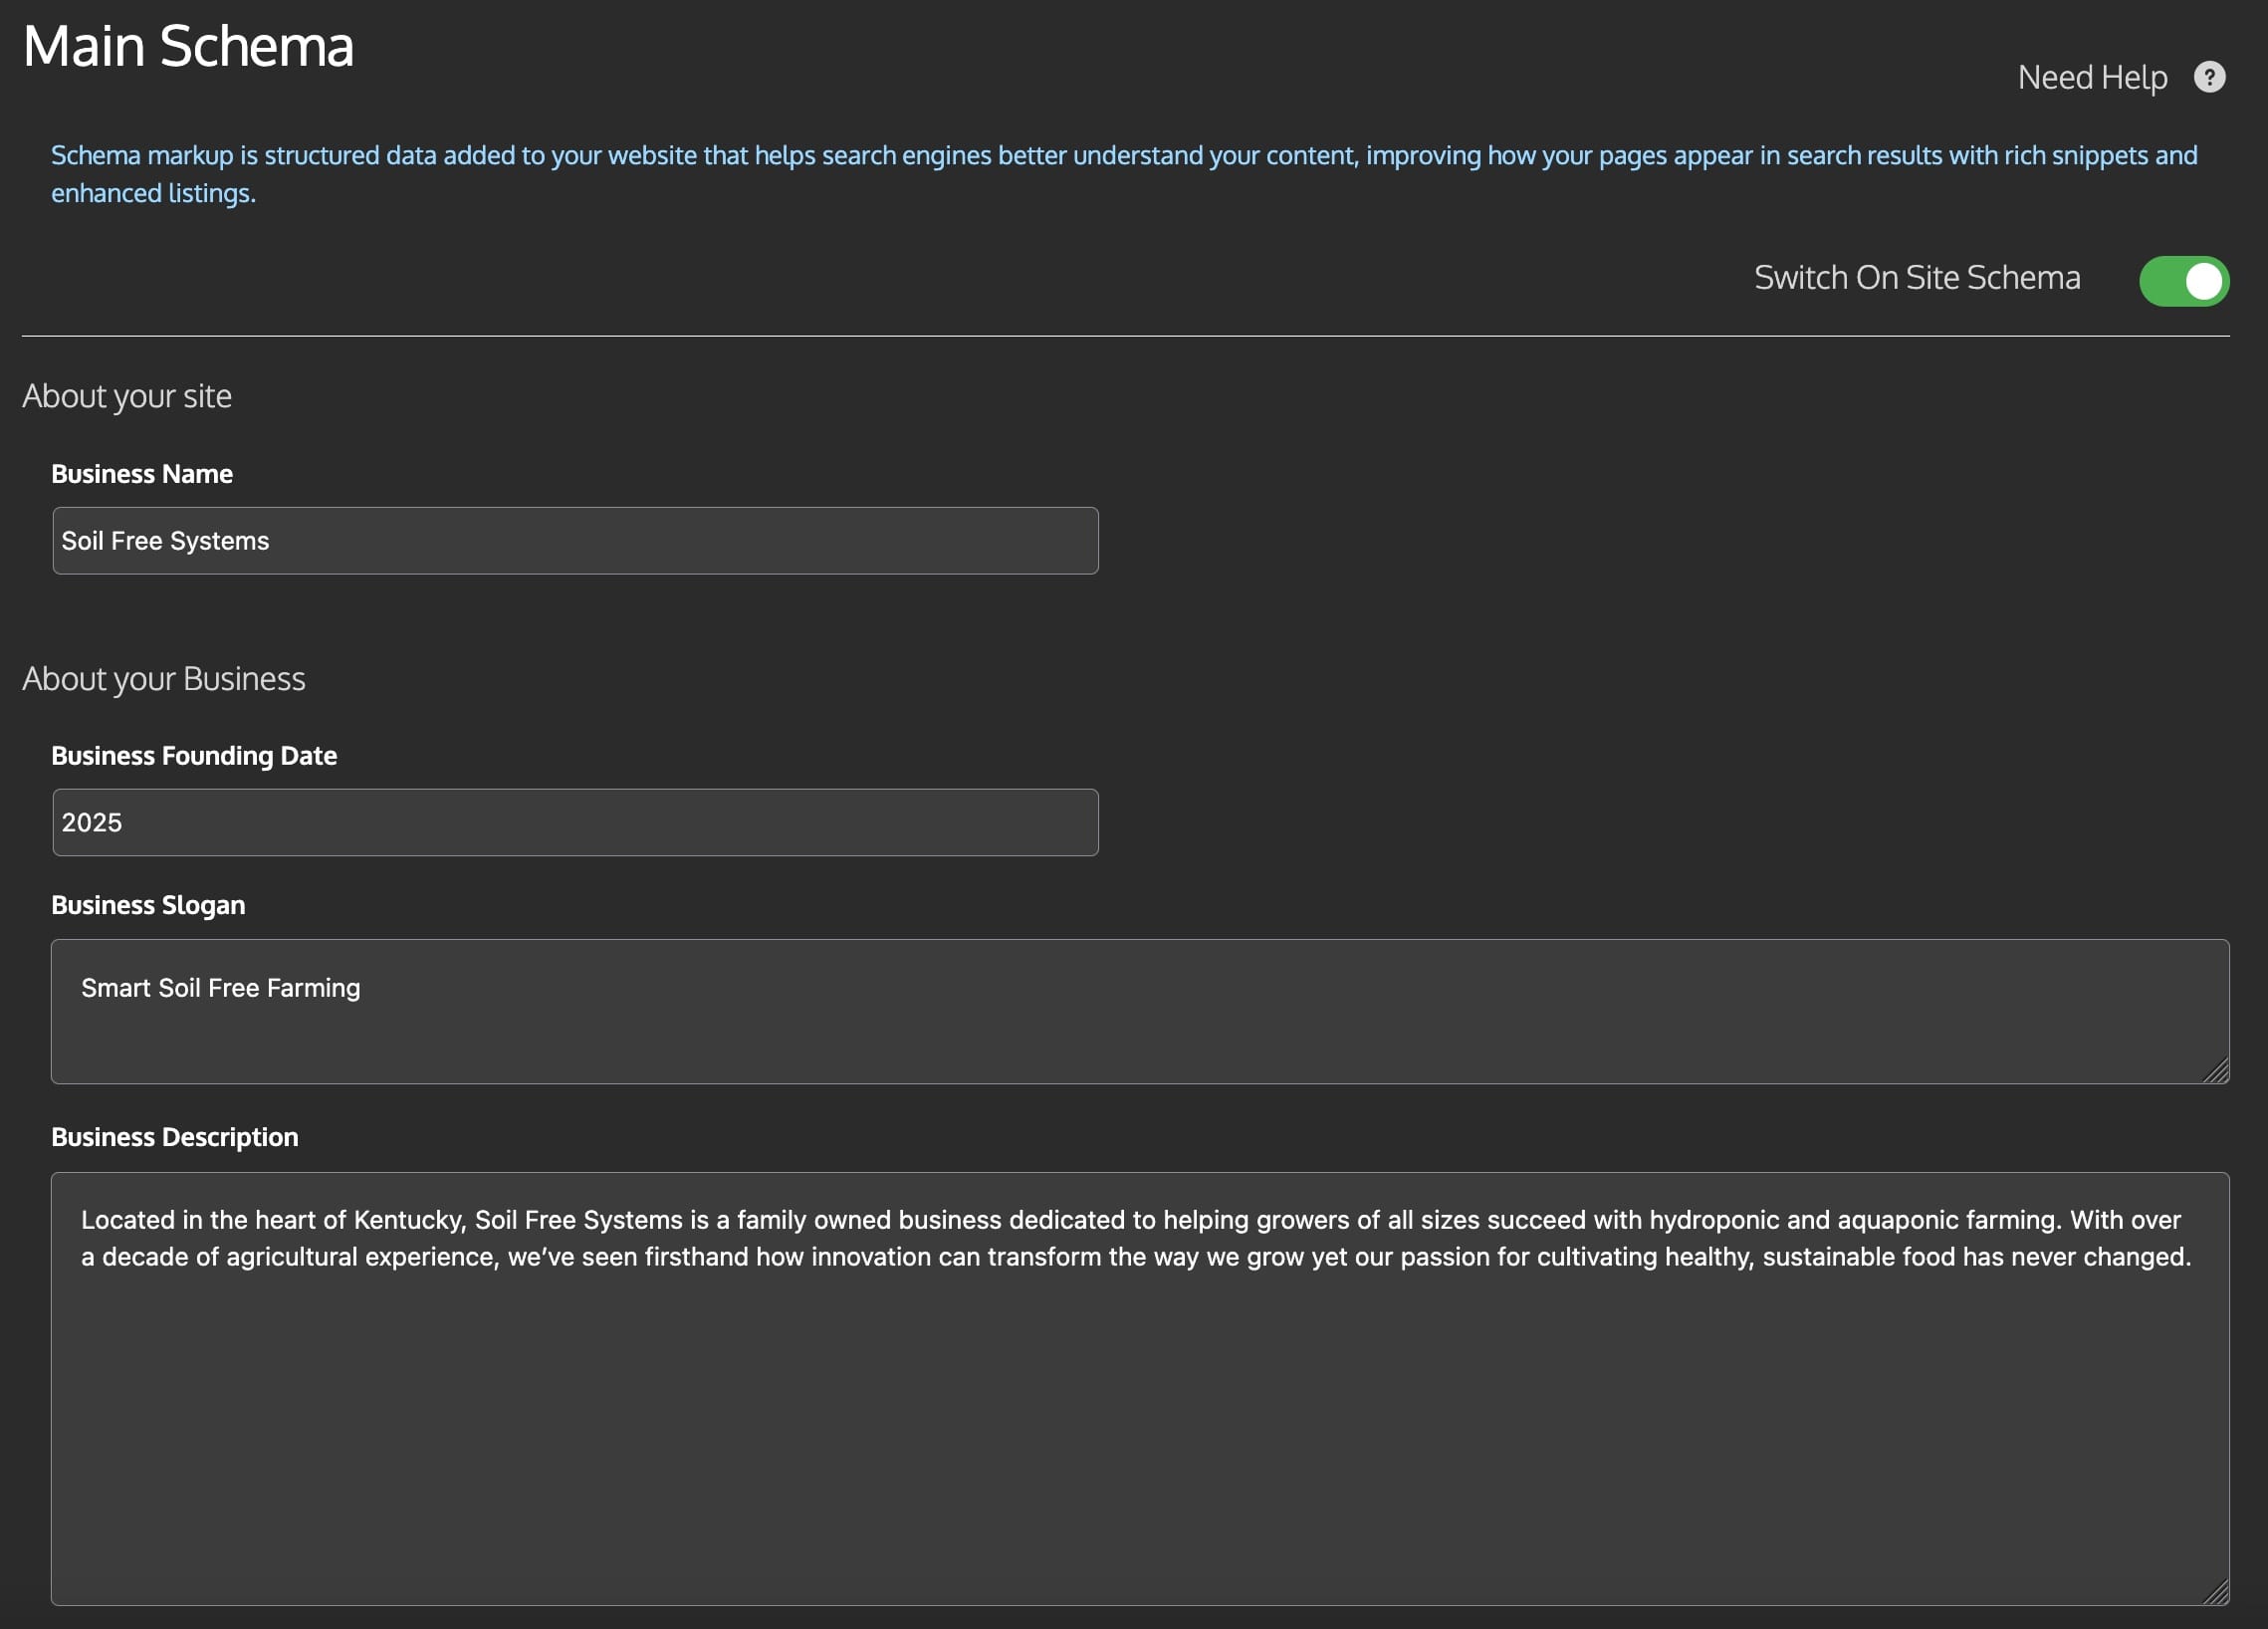
Task: Click the Need Help text label
Action: (x=2093, y=77)
